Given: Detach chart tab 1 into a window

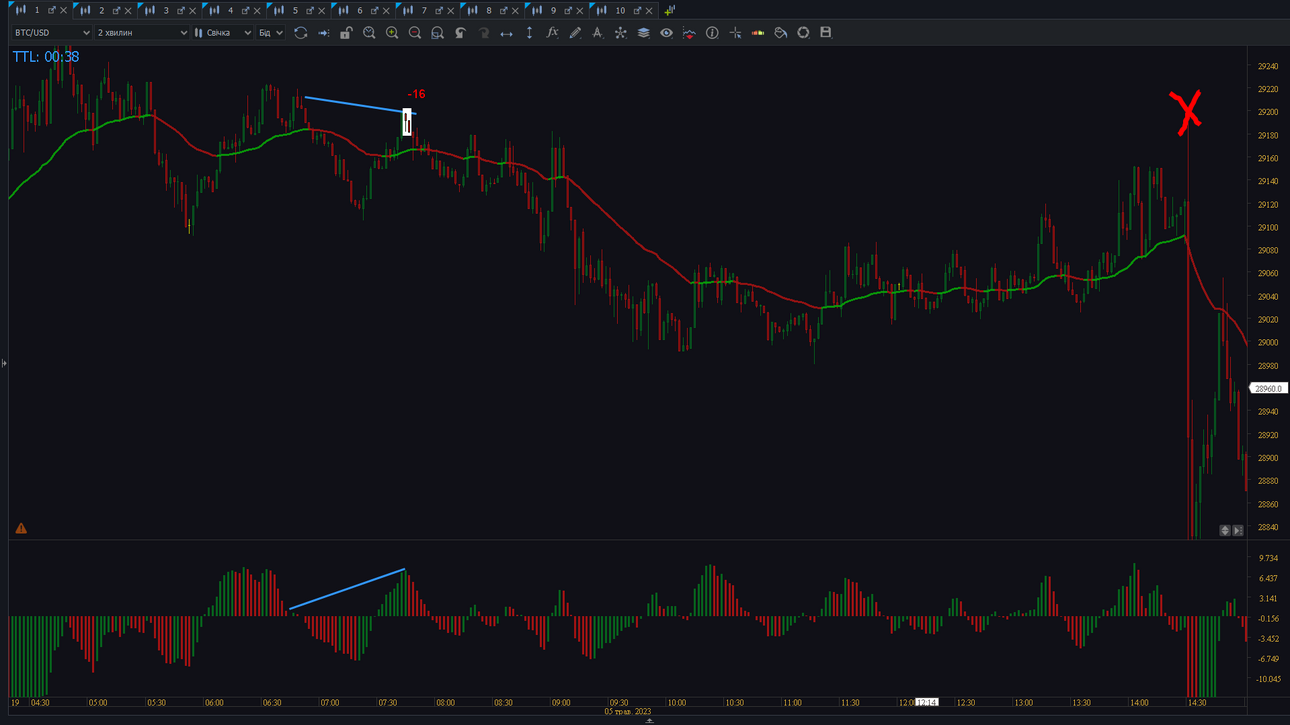Looking at the screenshot, I should (52, 10).
